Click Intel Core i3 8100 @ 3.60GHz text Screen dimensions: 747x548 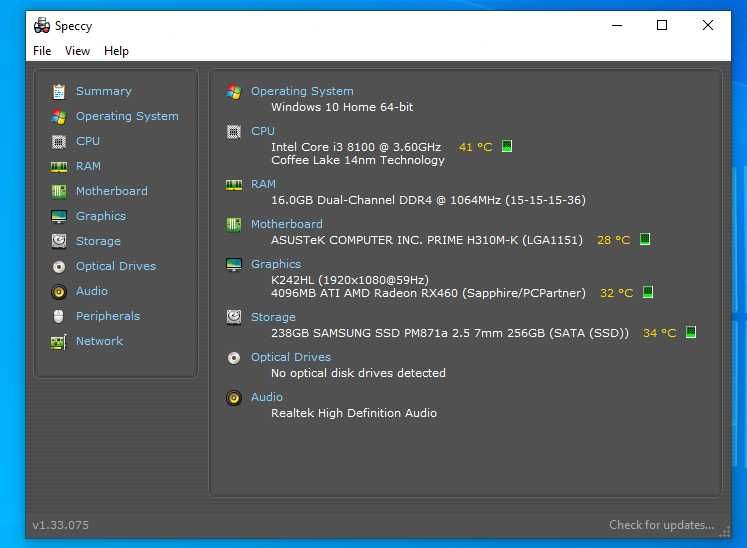coord(356,147)
